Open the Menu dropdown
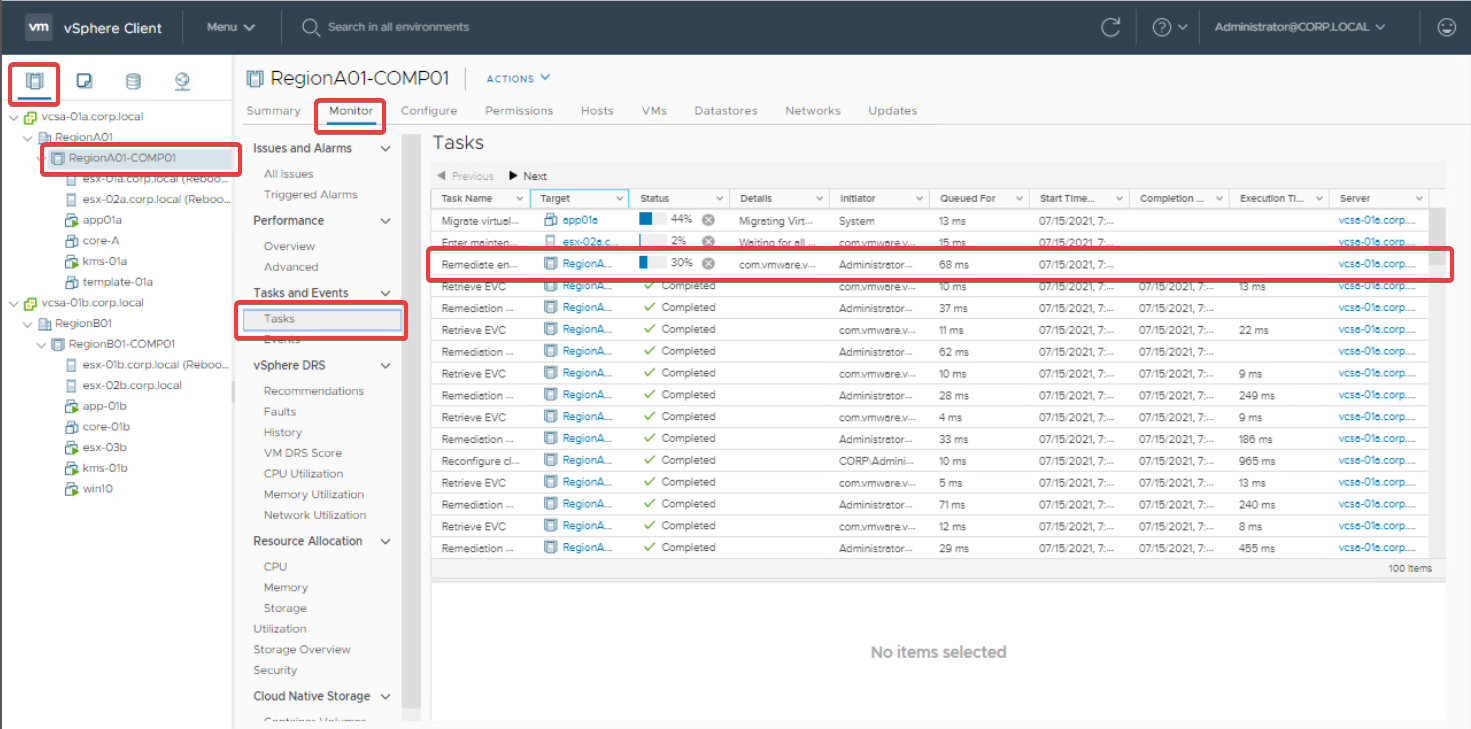The image size is (1471, 729). click(231, 27)
